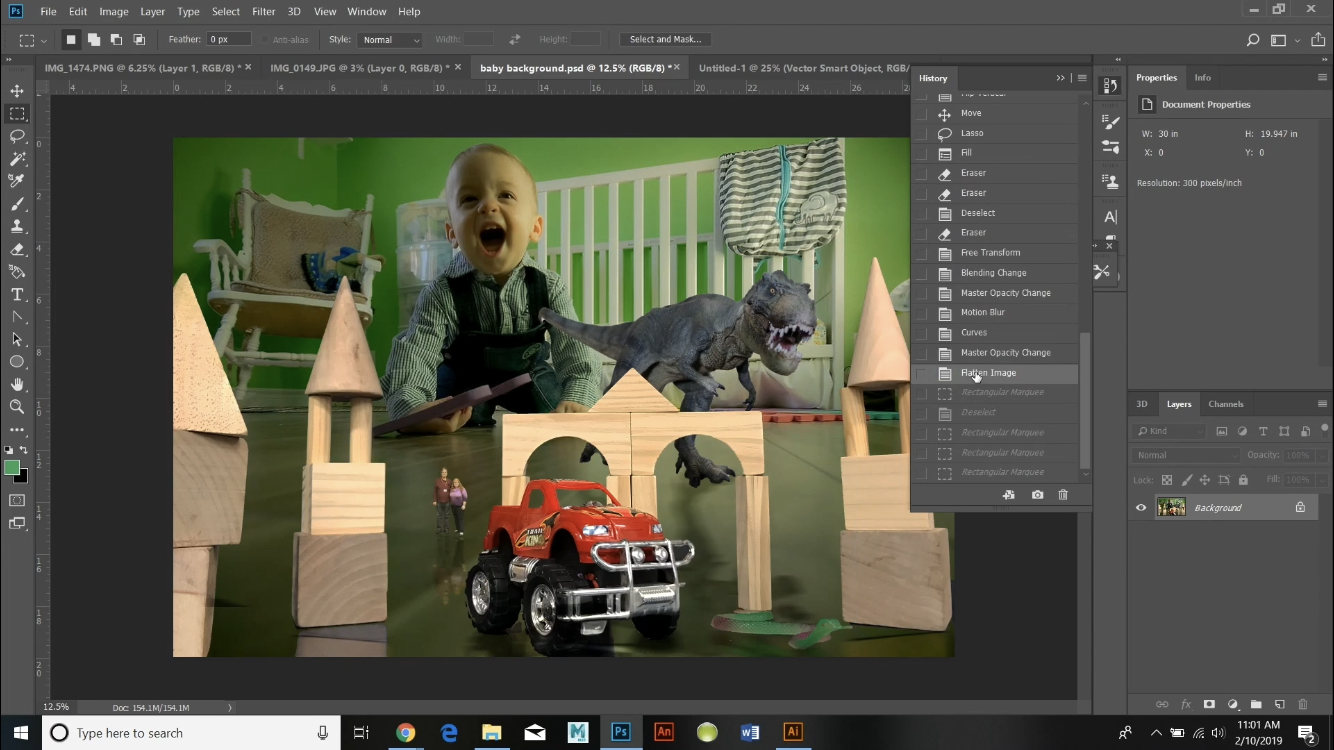Unlock the Background layer
Image resolution: width=1334 pixels, height=750 pixels.
(1300, 507)
